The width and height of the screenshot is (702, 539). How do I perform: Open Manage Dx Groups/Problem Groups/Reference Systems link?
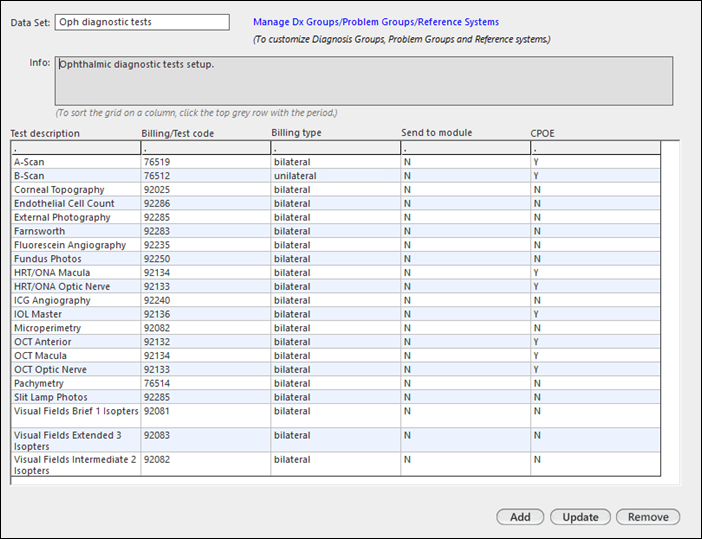(376, 22)
